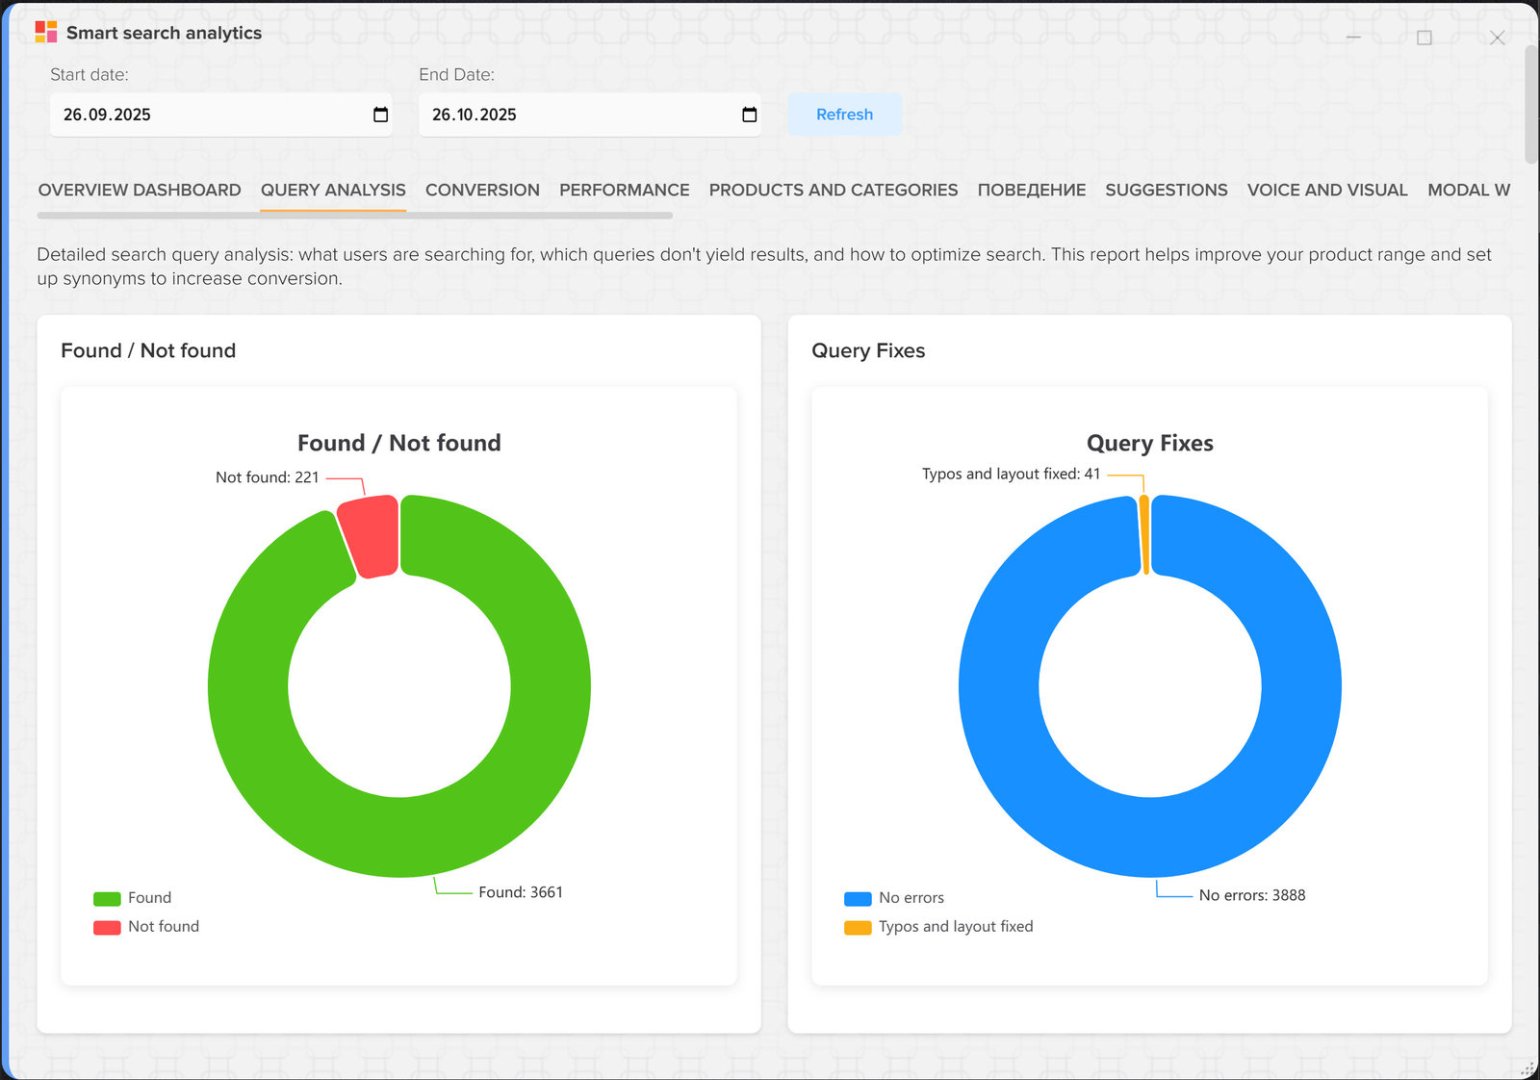The width and height of the screenshot is (1540, 1080).
Task: Click the 'No errors' legend text
Action: [911, 898]
